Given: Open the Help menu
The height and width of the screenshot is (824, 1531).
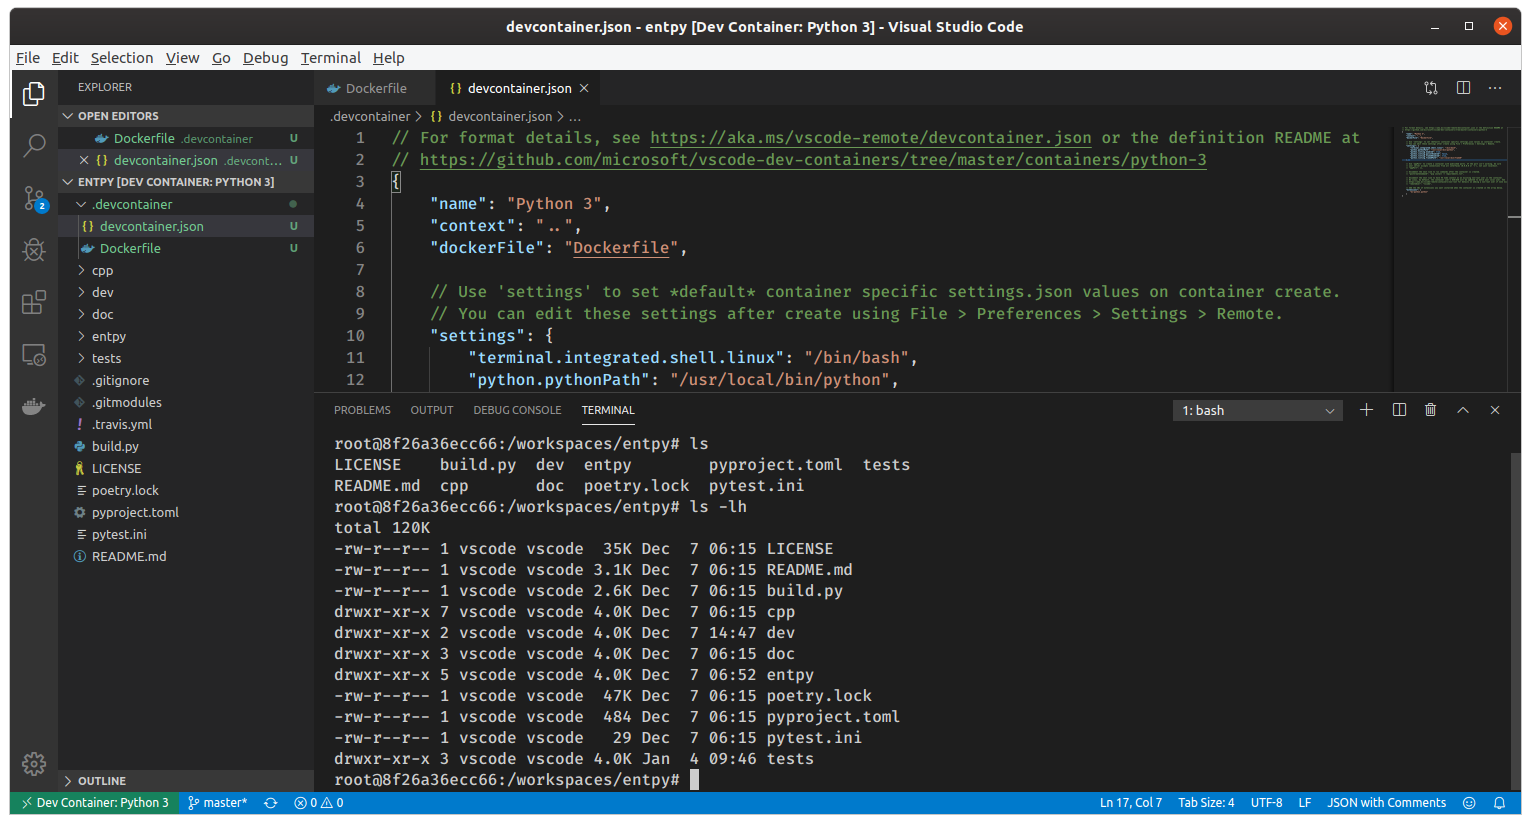Looking at the screenshot, I should click(x=389, y=58).
